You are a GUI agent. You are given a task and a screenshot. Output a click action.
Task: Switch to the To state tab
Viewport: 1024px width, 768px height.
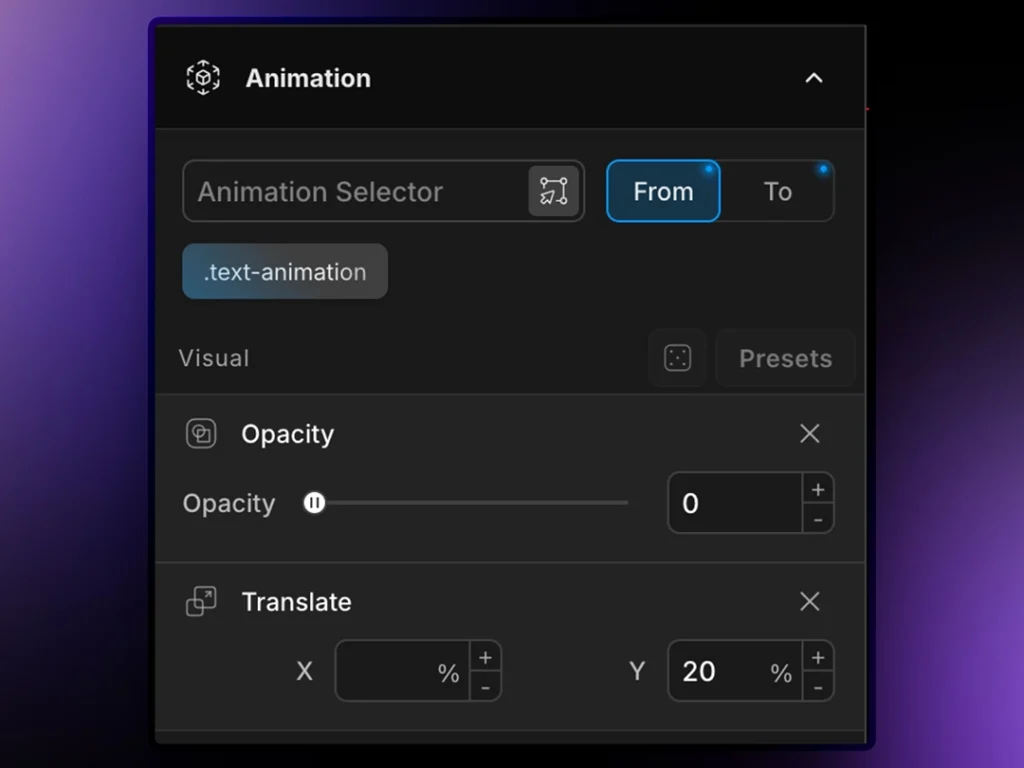[778, 191]
